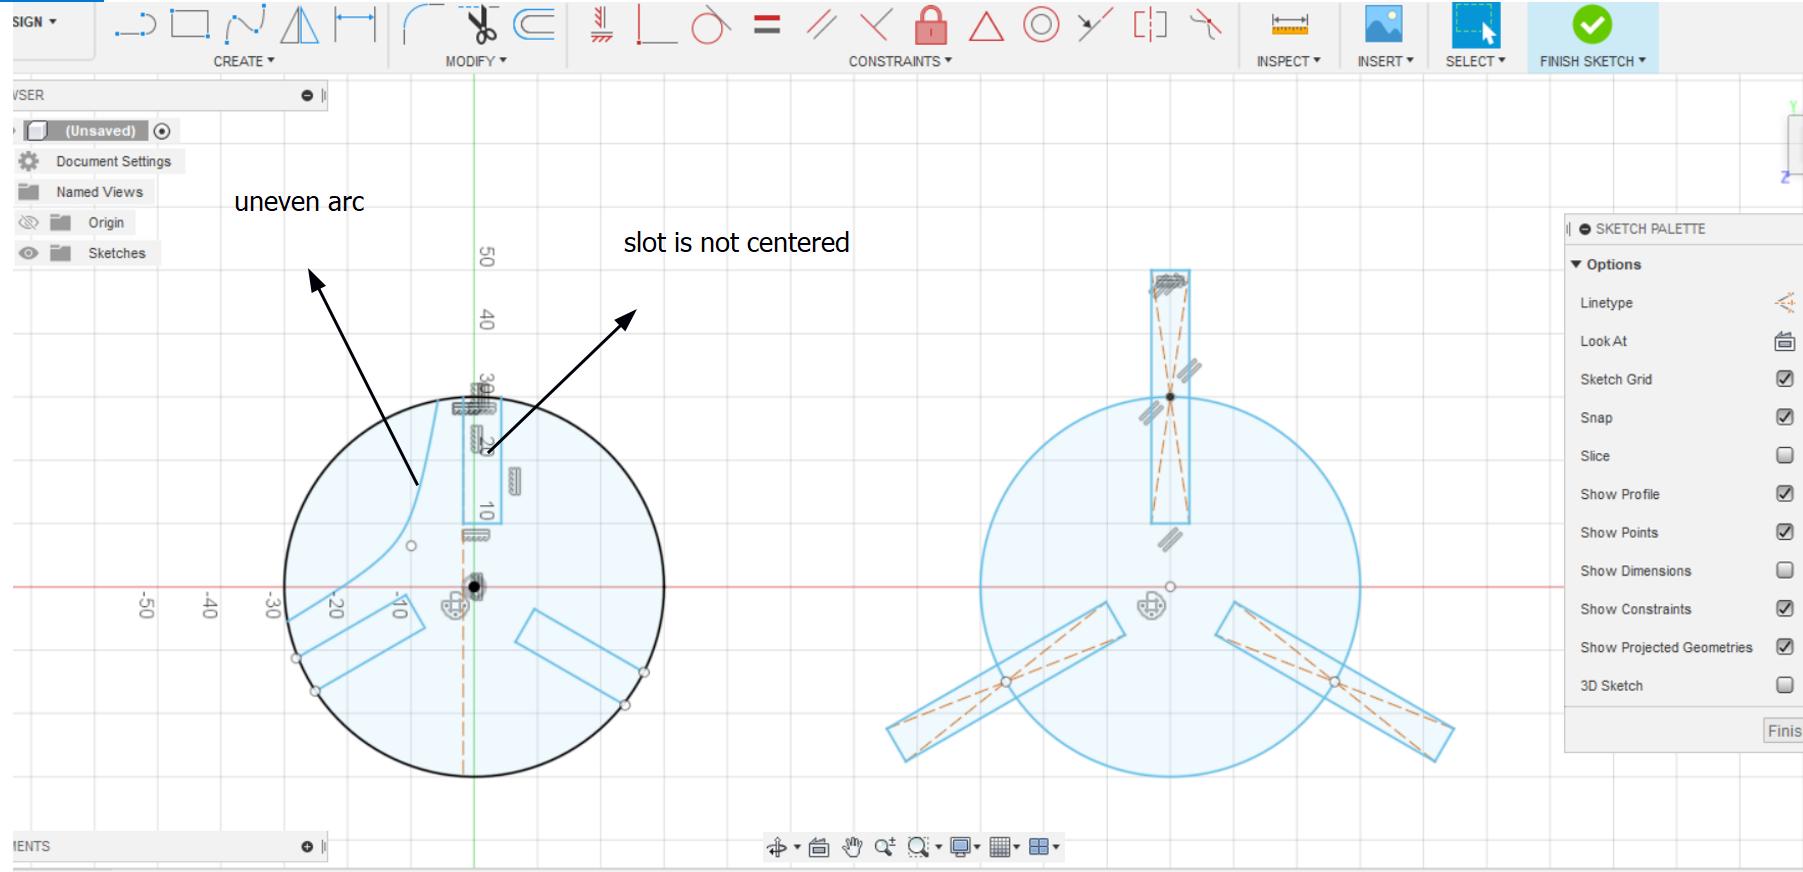Choose the Fit Point Spline tool
This screenshot has height=872, width=1803.
(x=245, y=25)
